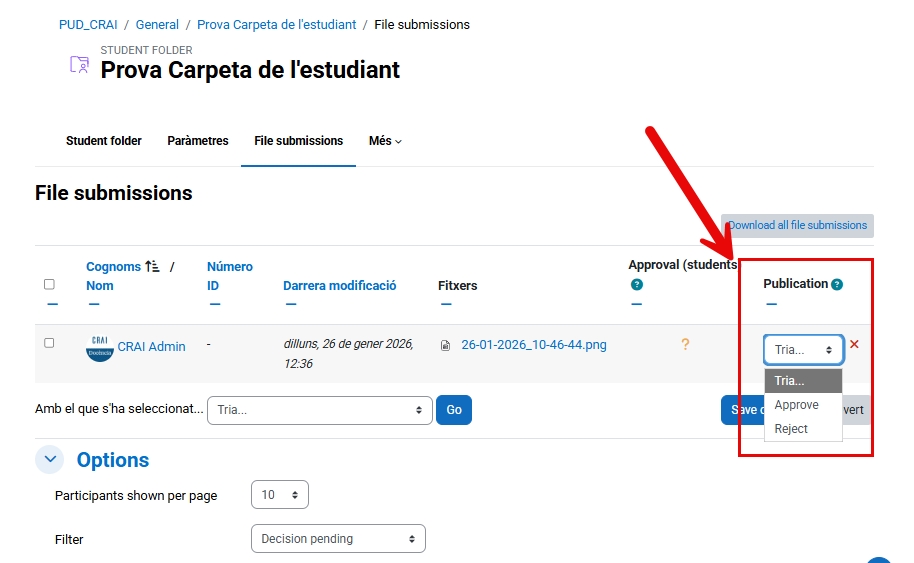Click Download all file submissions button
The width and height of the screenshot is (914, 563).
797,225
